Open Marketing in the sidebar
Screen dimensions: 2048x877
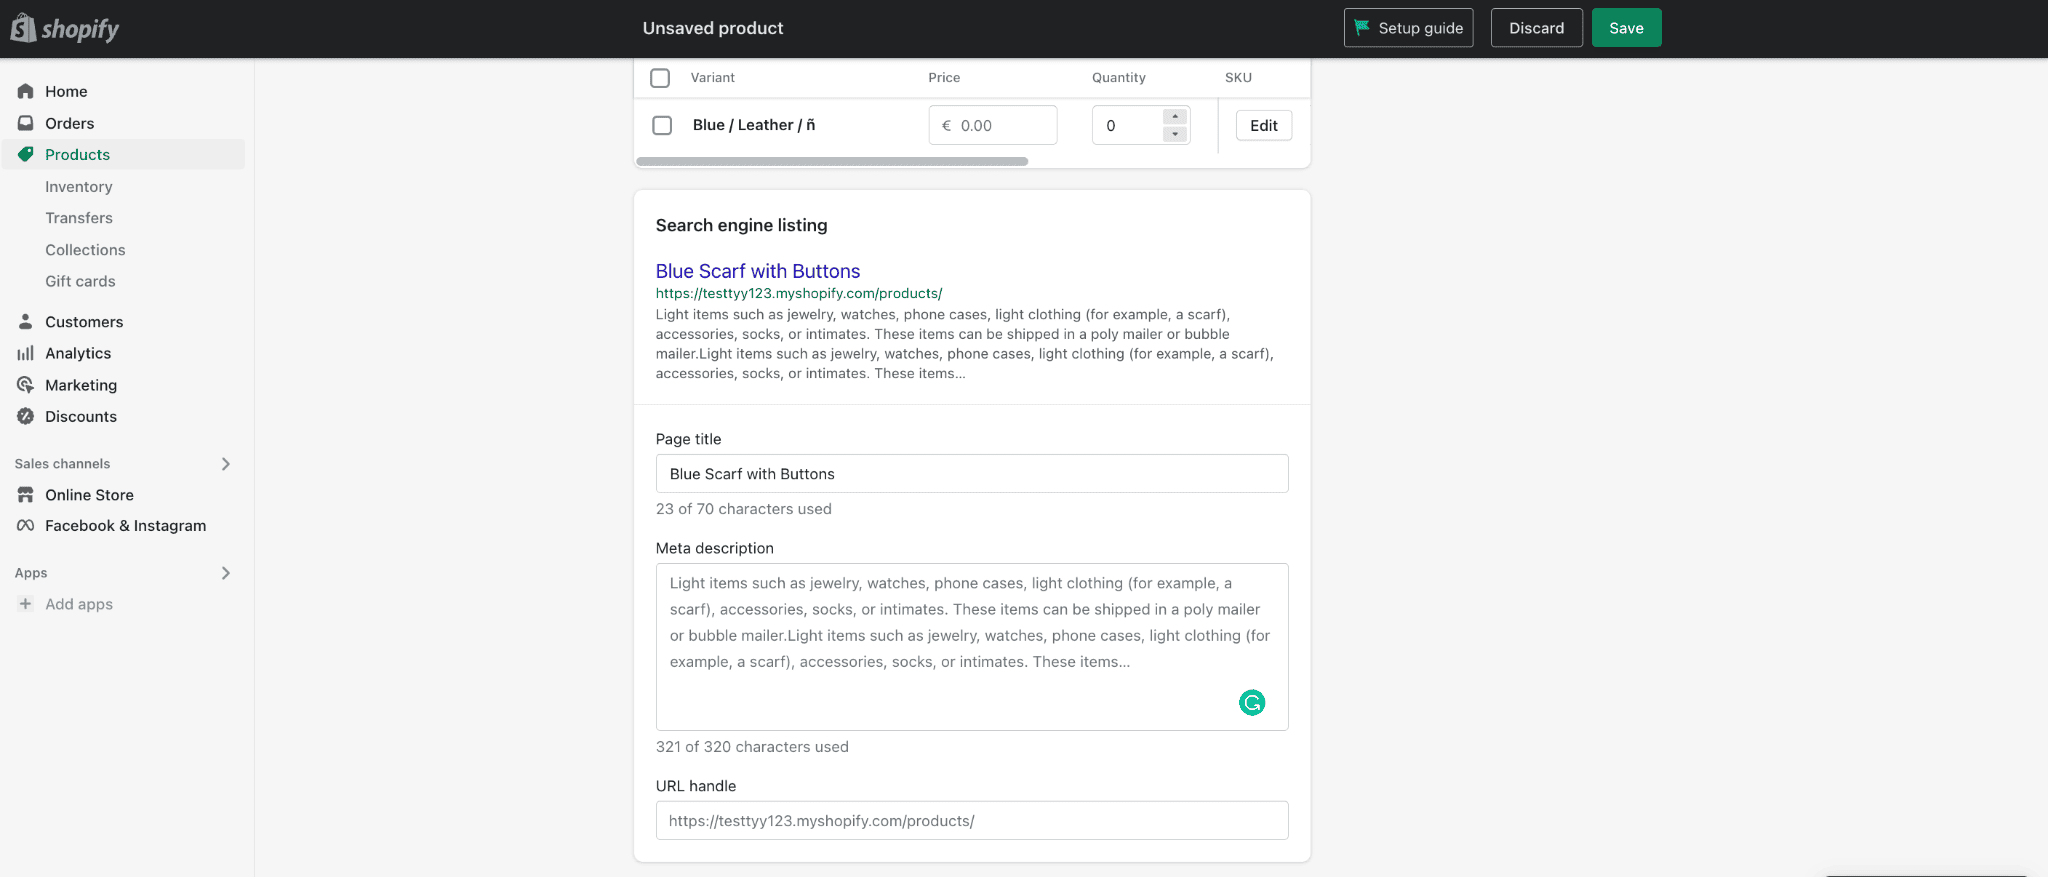[81, 385]
